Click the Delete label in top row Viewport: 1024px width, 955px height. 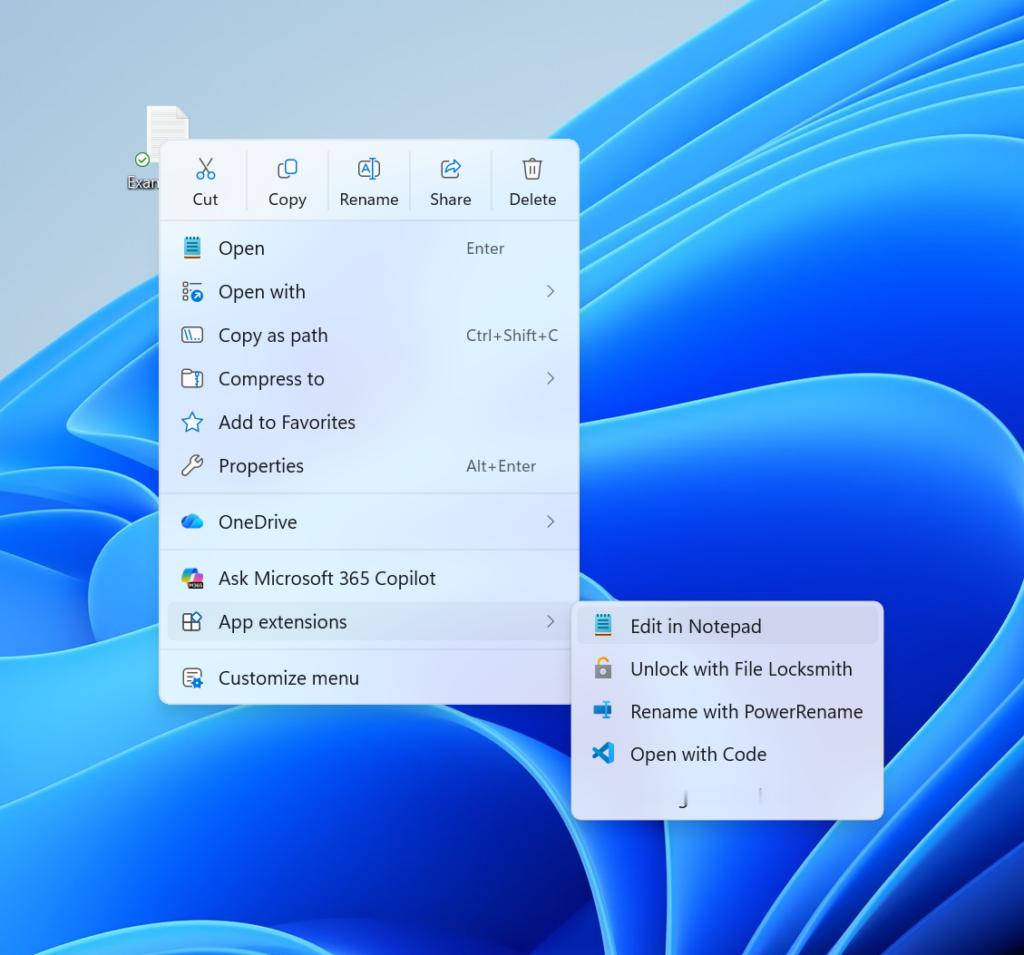click(x=532, y=199)
